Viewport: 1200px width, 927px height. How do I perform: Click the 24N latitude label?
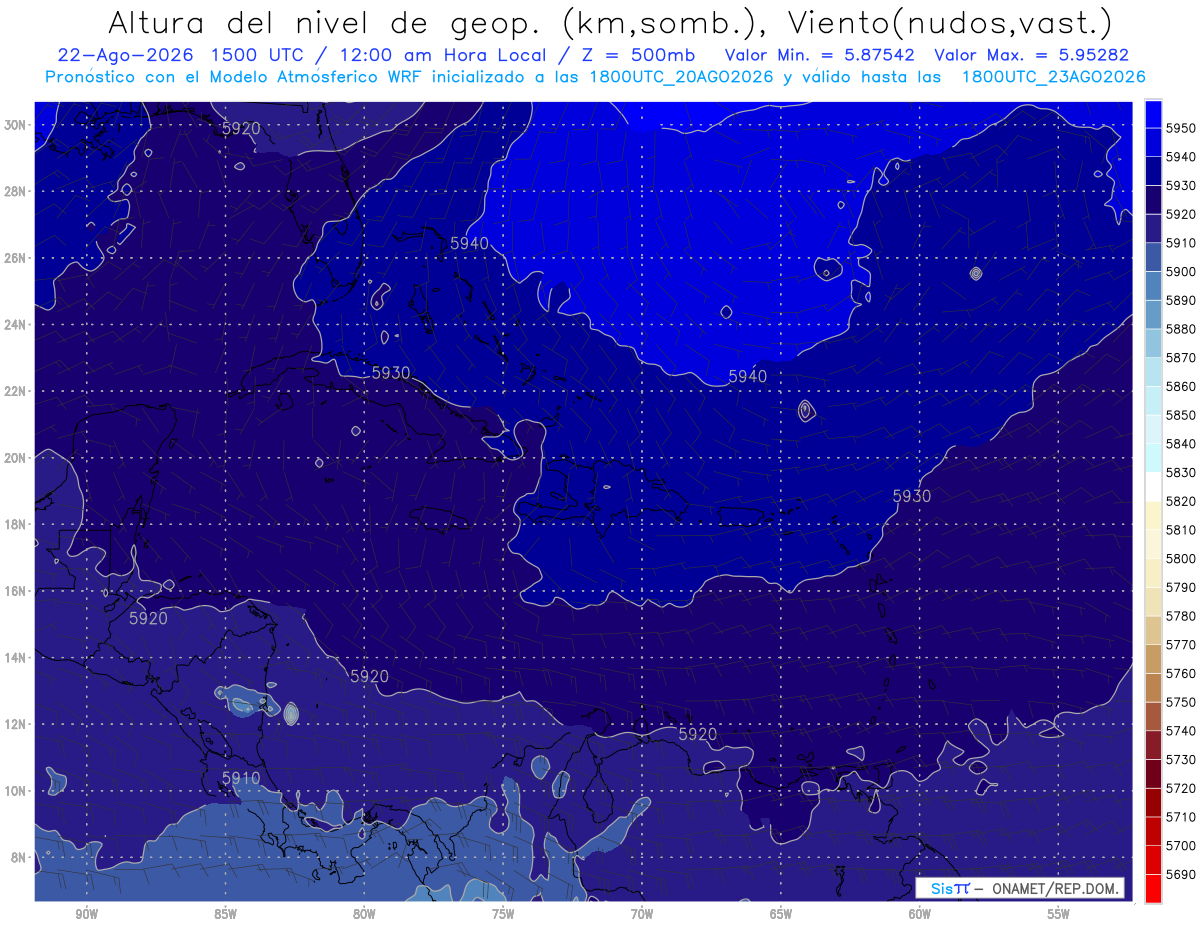17,325
